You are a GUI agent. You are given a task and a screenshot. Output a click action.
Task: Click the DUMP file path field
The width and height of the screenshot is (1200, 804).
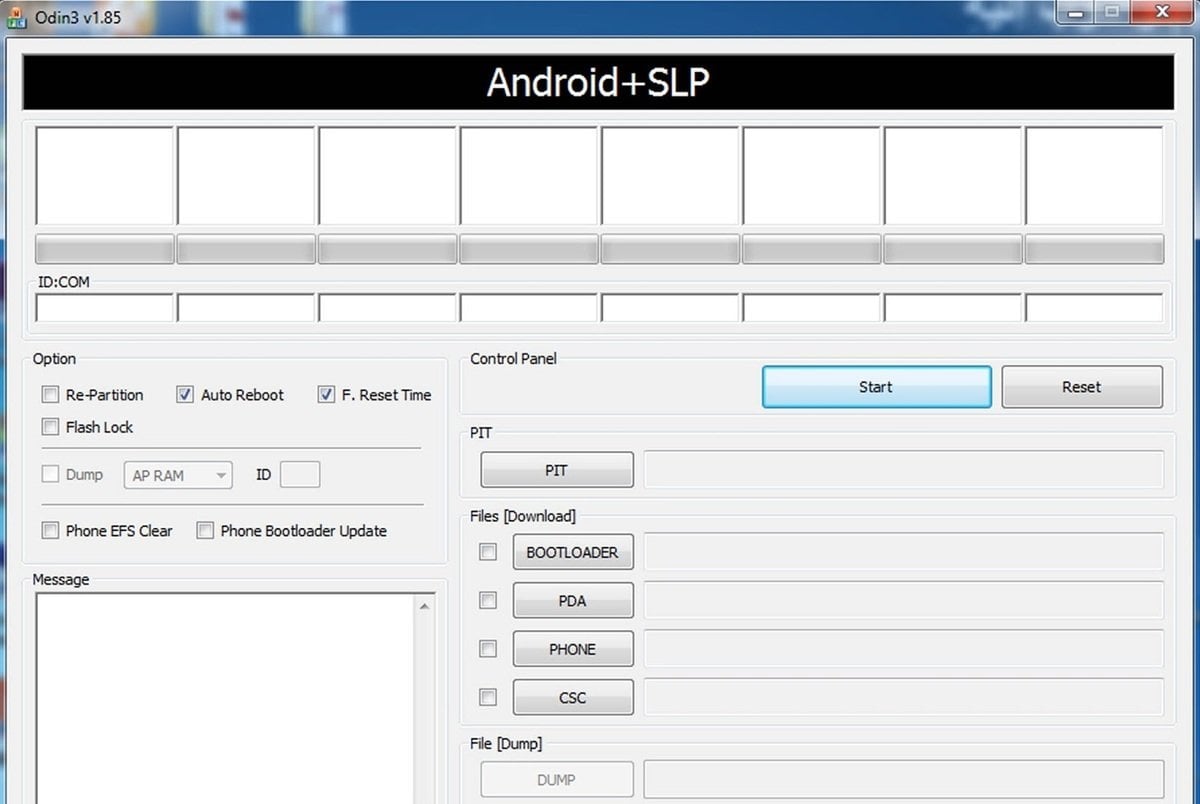pos(904,780)
